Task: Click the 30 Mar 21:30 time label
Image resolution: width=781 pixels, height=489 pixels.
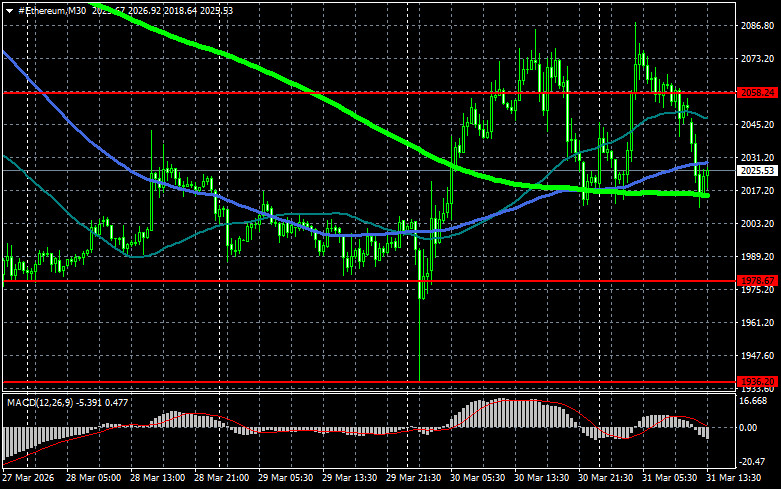Action: point(606,478)
